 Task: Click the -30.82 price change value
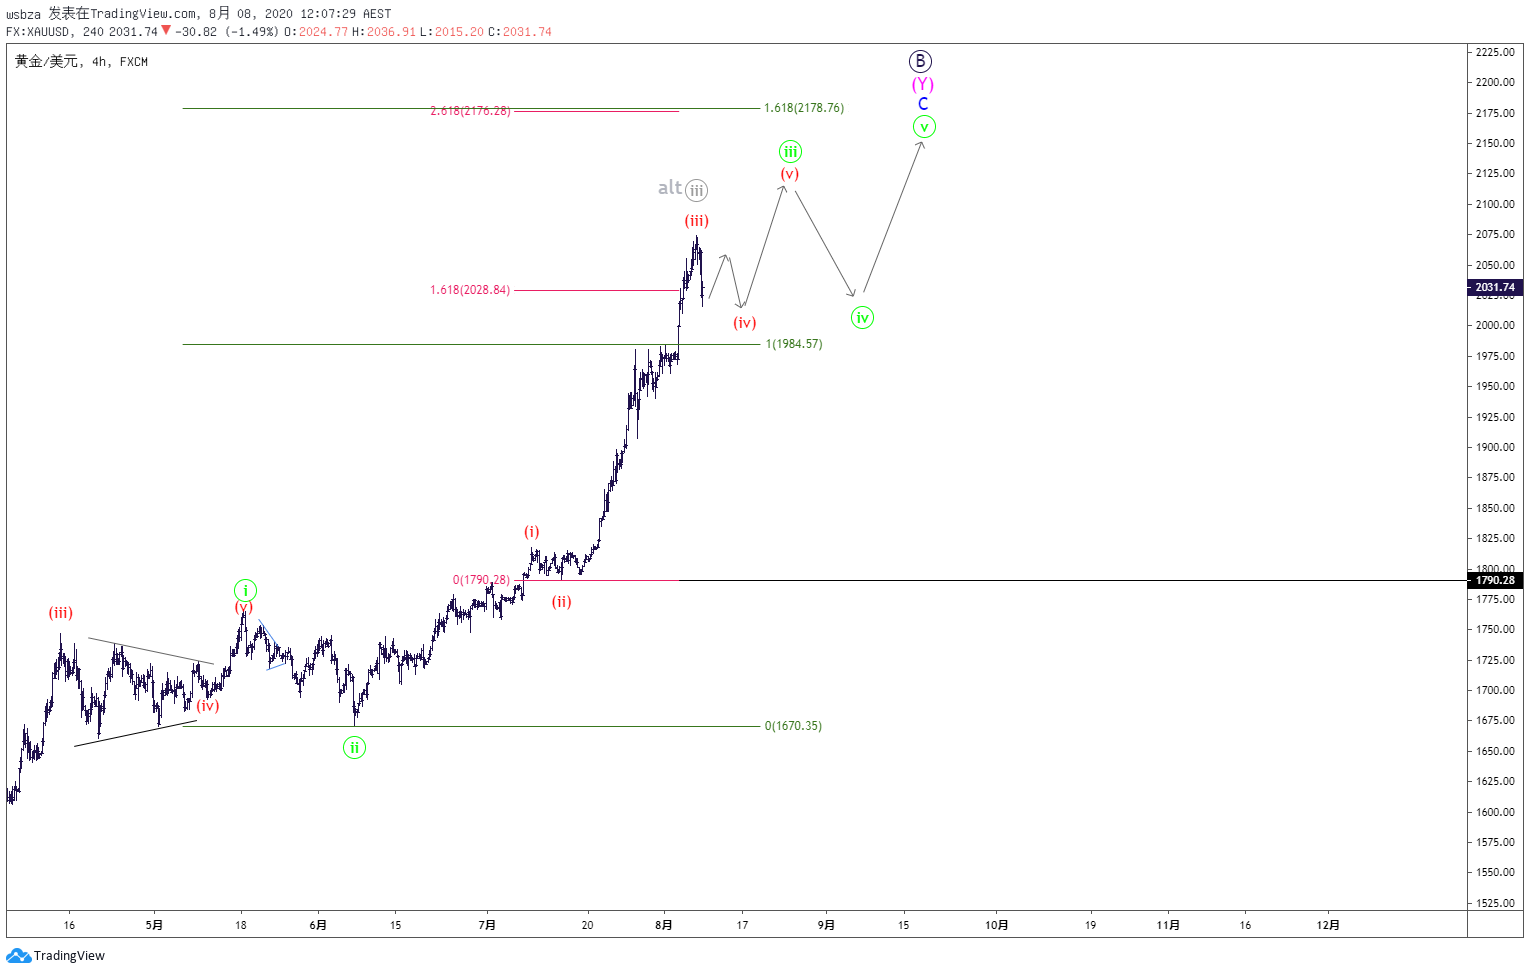click(196, 32)
